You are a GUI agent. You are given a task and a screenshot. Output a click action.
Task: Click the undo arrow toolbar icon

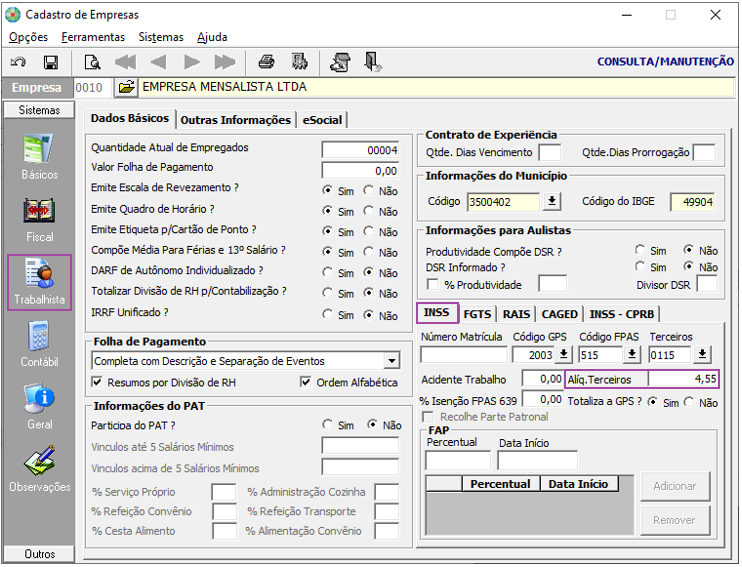tap(18, 62)
